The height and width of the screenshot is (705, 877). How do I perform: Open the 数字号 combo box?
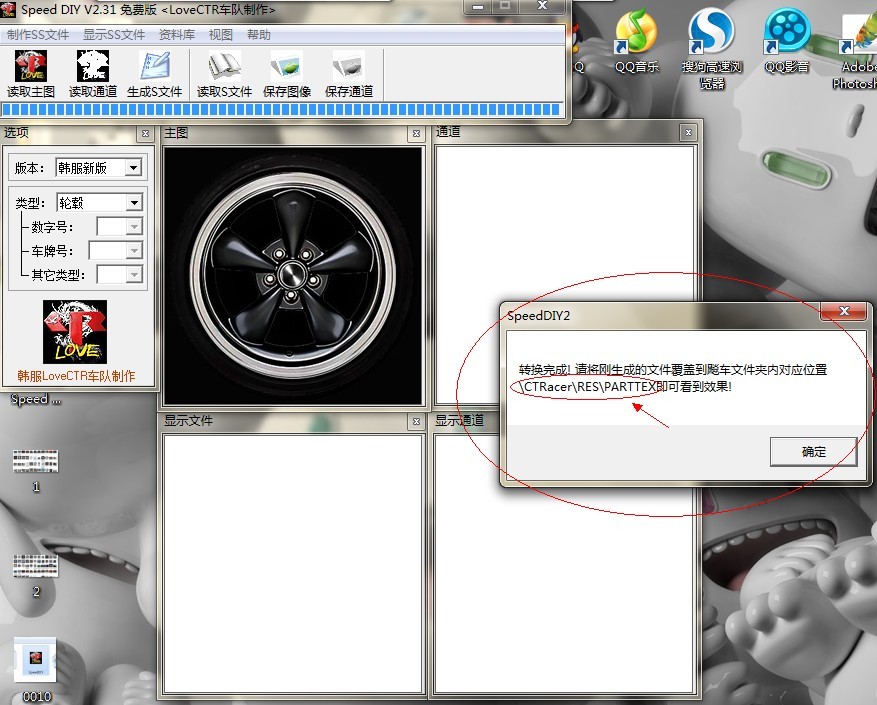pos(133,227)
